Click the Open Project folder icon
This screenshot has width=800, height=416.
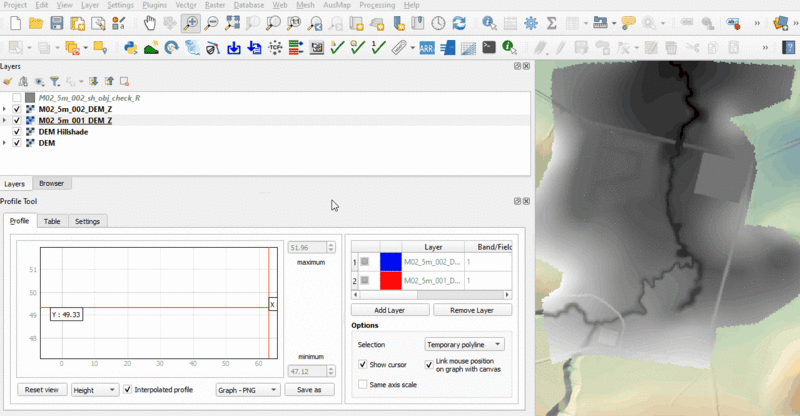[34, 22]
